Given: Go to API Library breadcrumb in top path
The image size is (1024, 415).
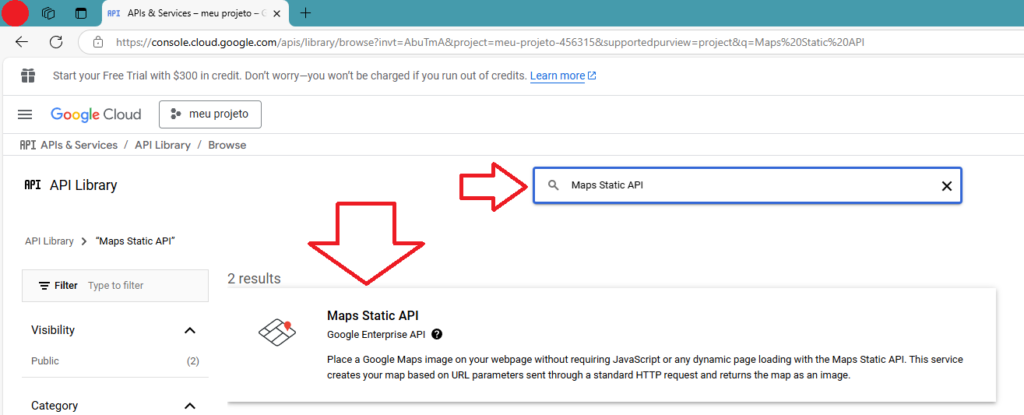Looking at the screenshot, I should (x=163, y=145).
